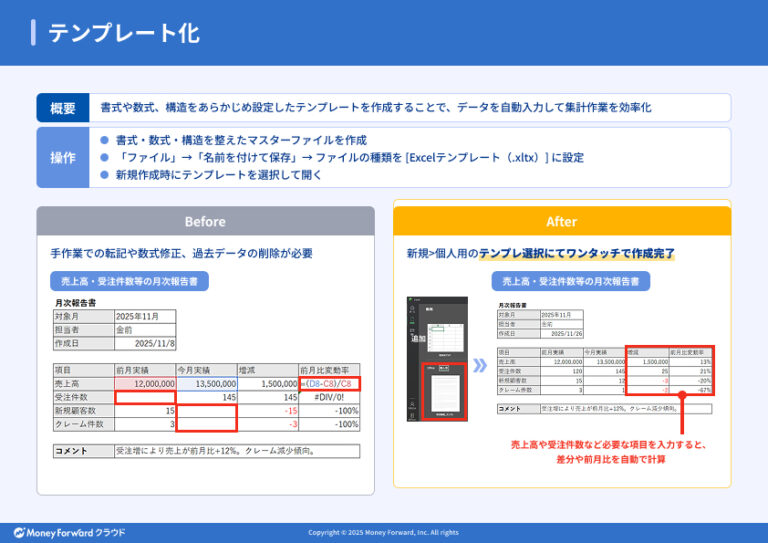The image size is (768, 543).
Task: Click the Before panel header
Action: pyautogui.click(x=205, y=221)
